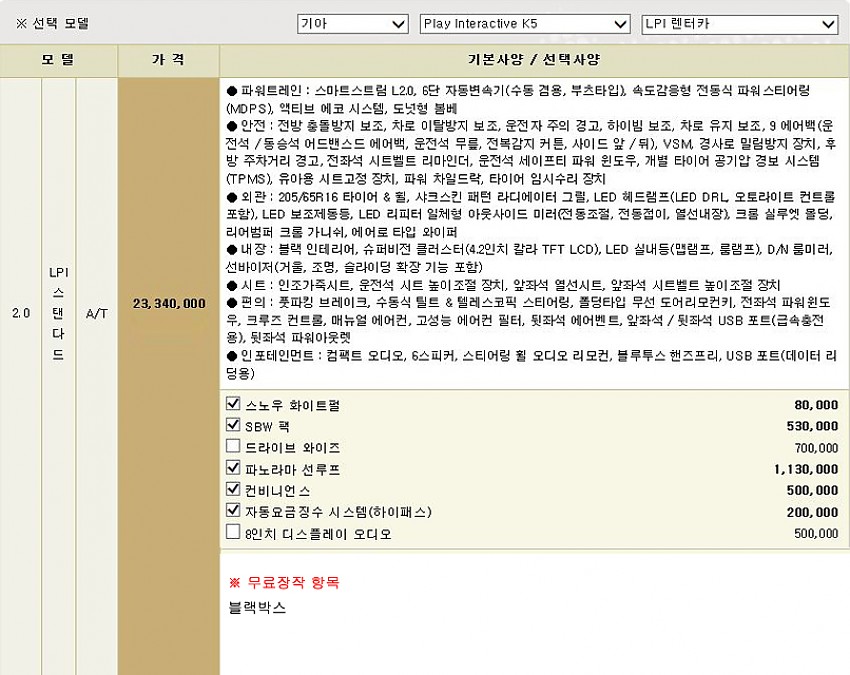Open the 기아 manufacturer dropdown
The image size is (850, 675).
(352, 23)
